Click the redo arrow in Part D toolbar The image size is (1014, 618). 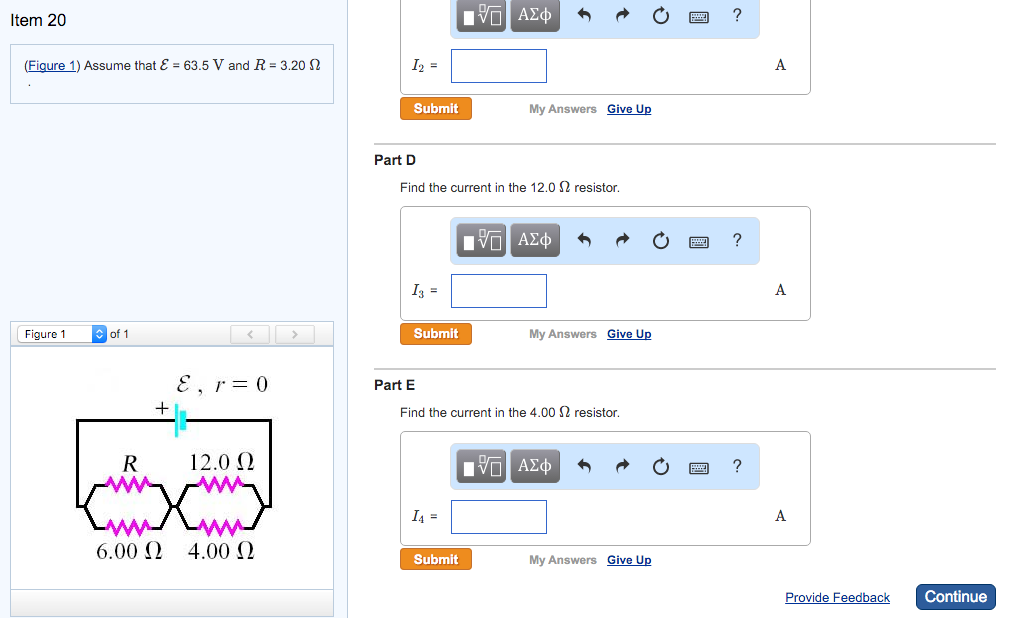622,240
